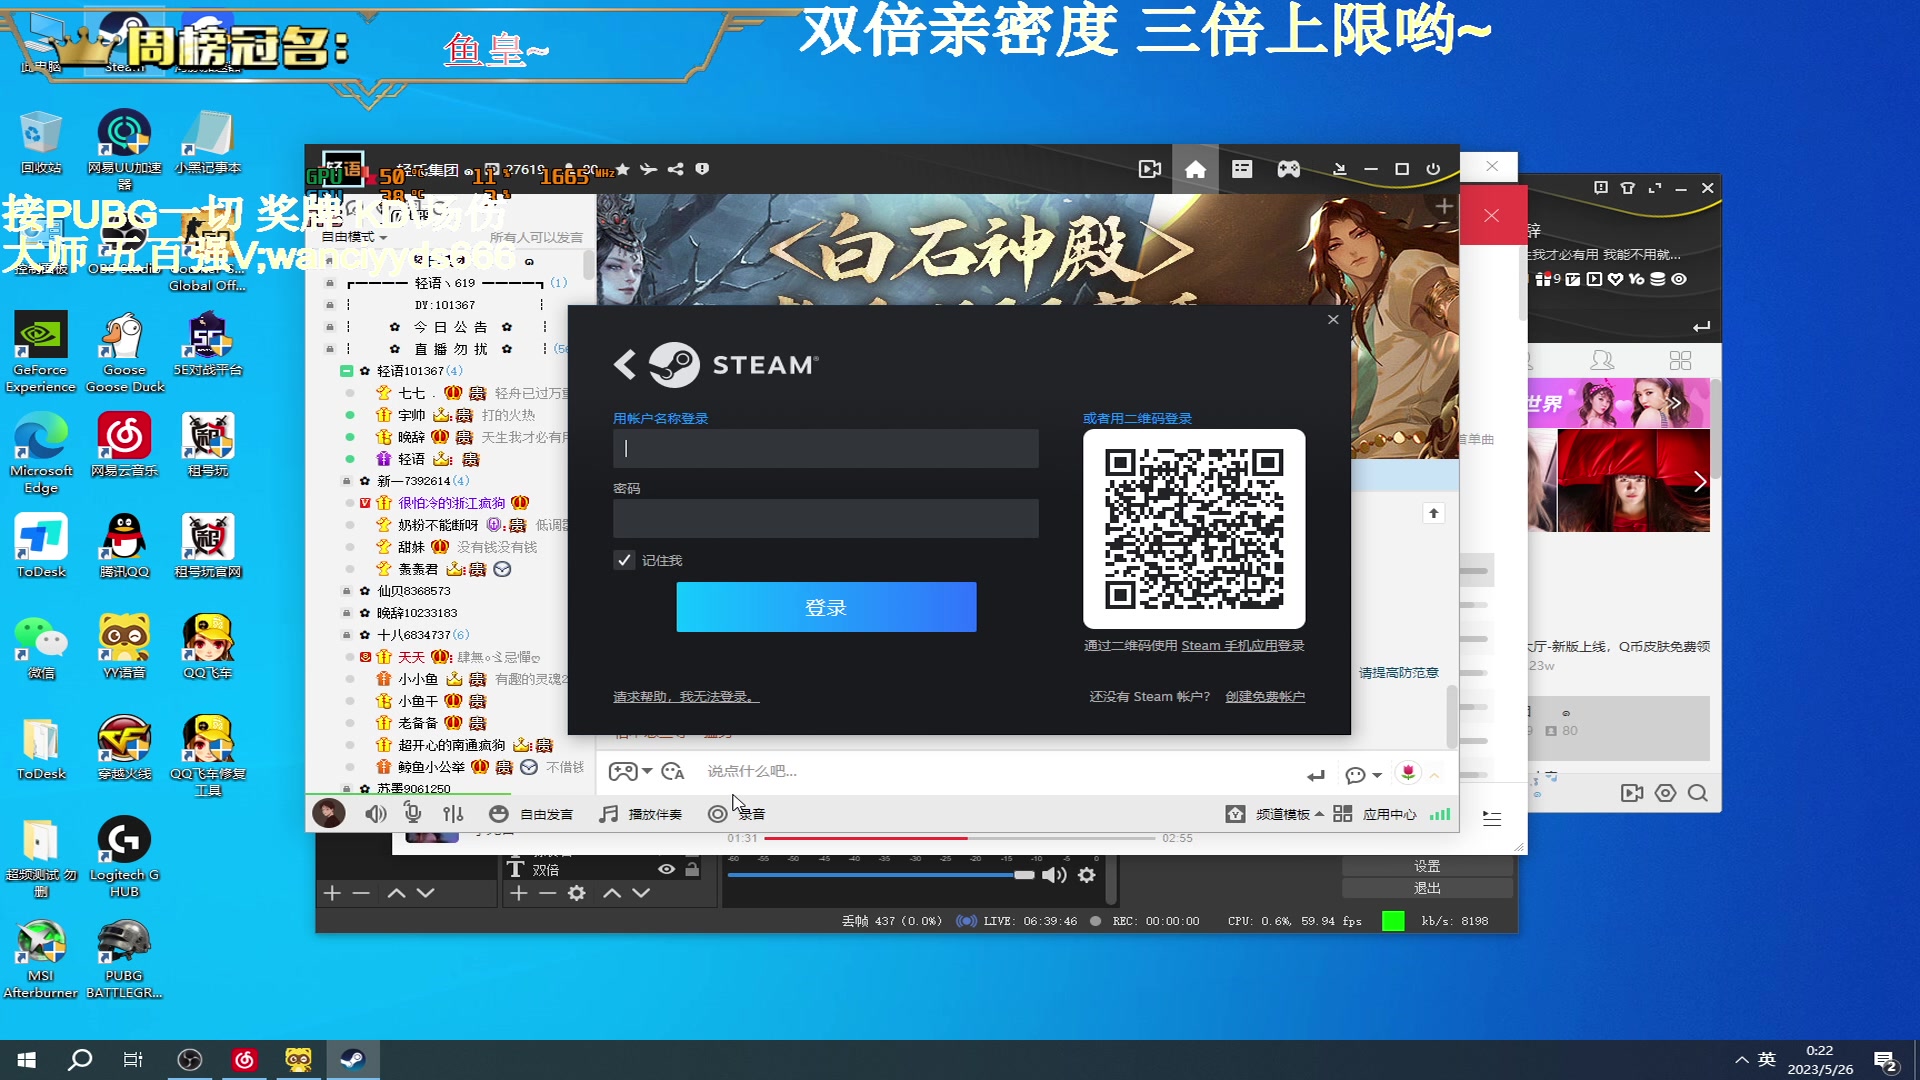Click the skin shirt icon in right panel

1627,188
